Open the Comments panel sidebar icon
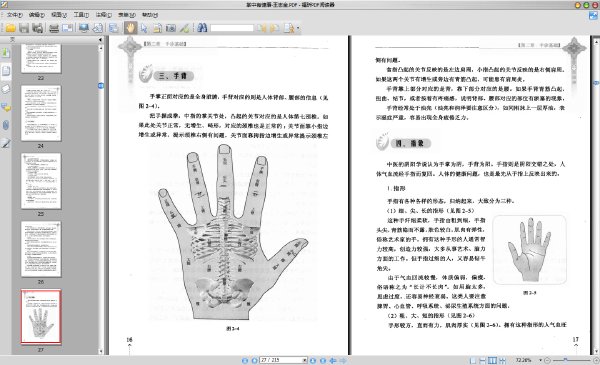 [6, 108]
